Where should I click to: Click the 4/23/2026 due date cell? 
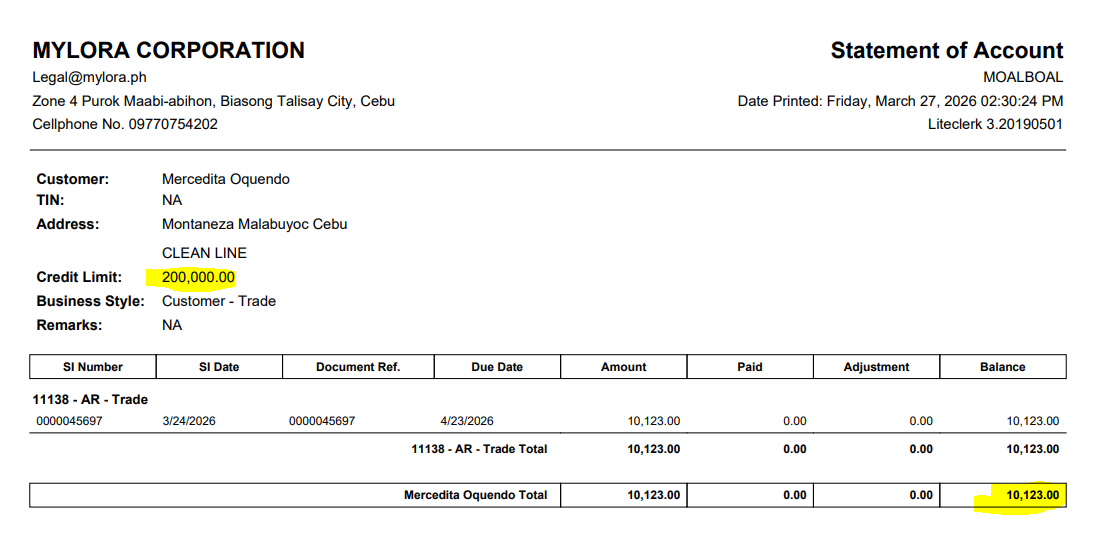click(467, 421)
